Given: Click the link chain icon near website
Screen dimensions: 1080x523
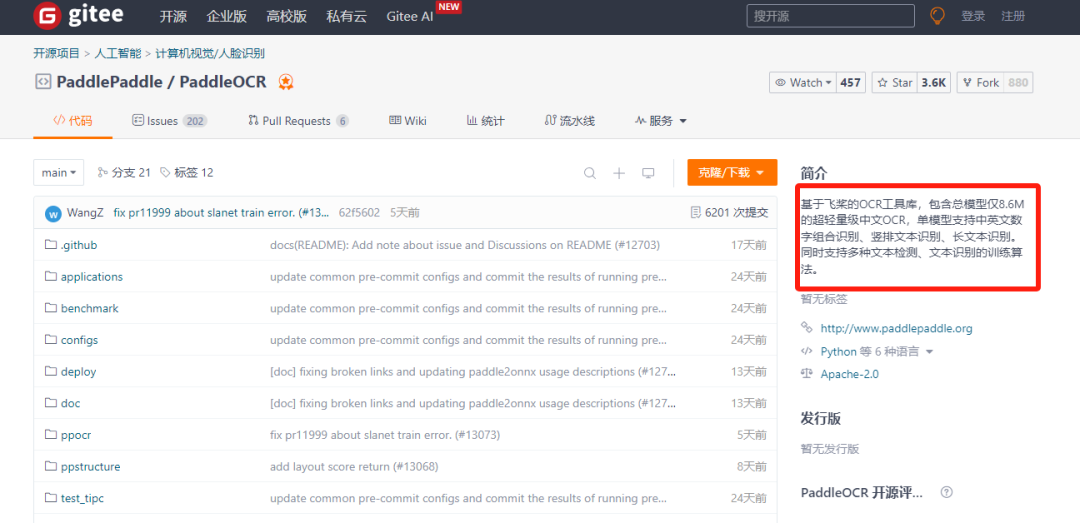Looking at the screenshot, I should click(807, 328).
